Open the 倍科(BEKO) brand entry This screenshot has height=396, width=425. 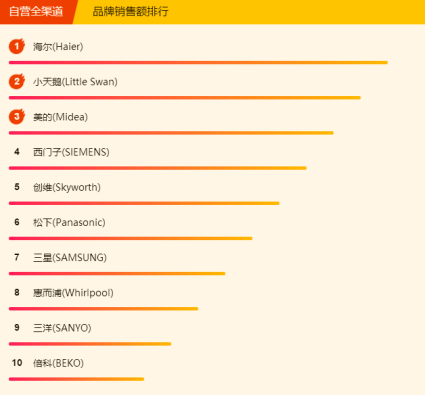point(58,363)
